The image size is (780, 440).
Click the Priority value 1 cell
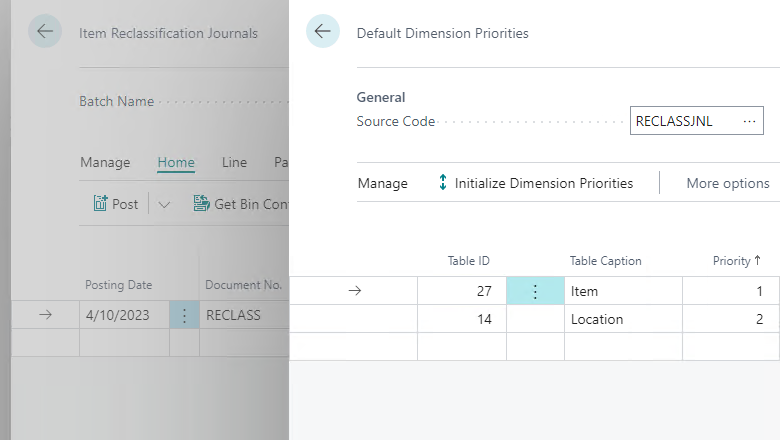pos(730,291)
